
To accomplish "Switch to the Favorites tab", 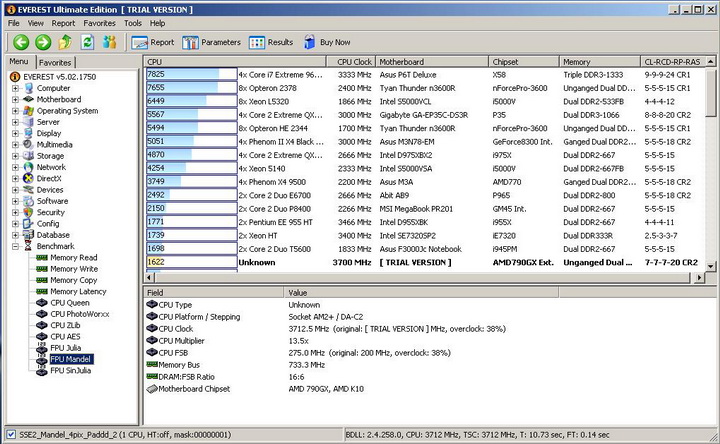I will click(x=55, y=62).
